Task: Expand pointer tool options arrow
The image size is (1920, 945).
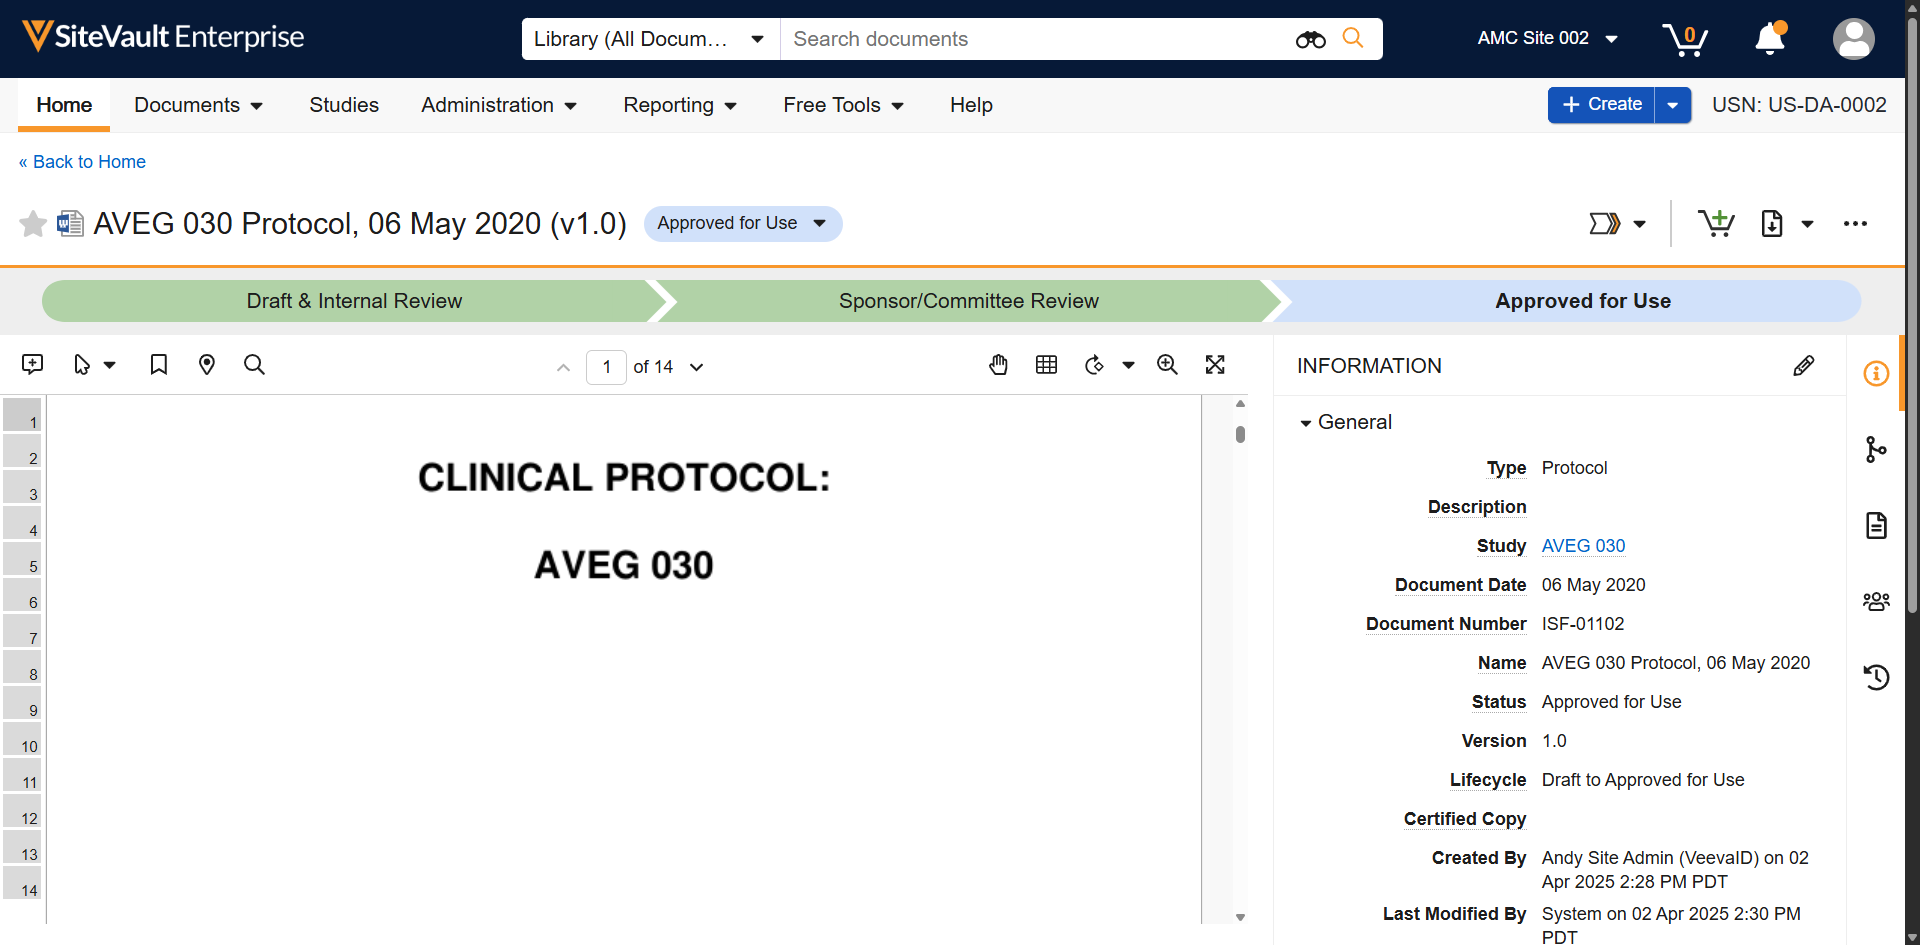Action: click(x=110, y=366)
